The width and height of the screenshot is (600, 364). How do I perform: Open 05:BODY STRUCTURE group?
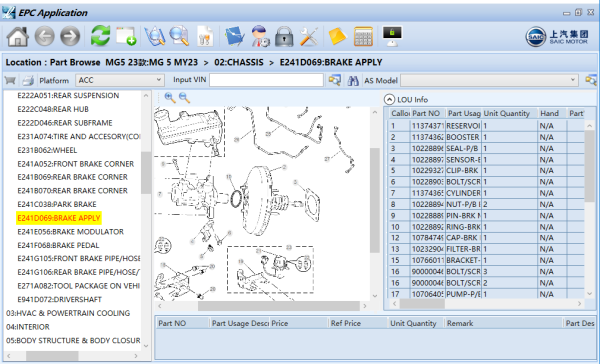point(73,340)
